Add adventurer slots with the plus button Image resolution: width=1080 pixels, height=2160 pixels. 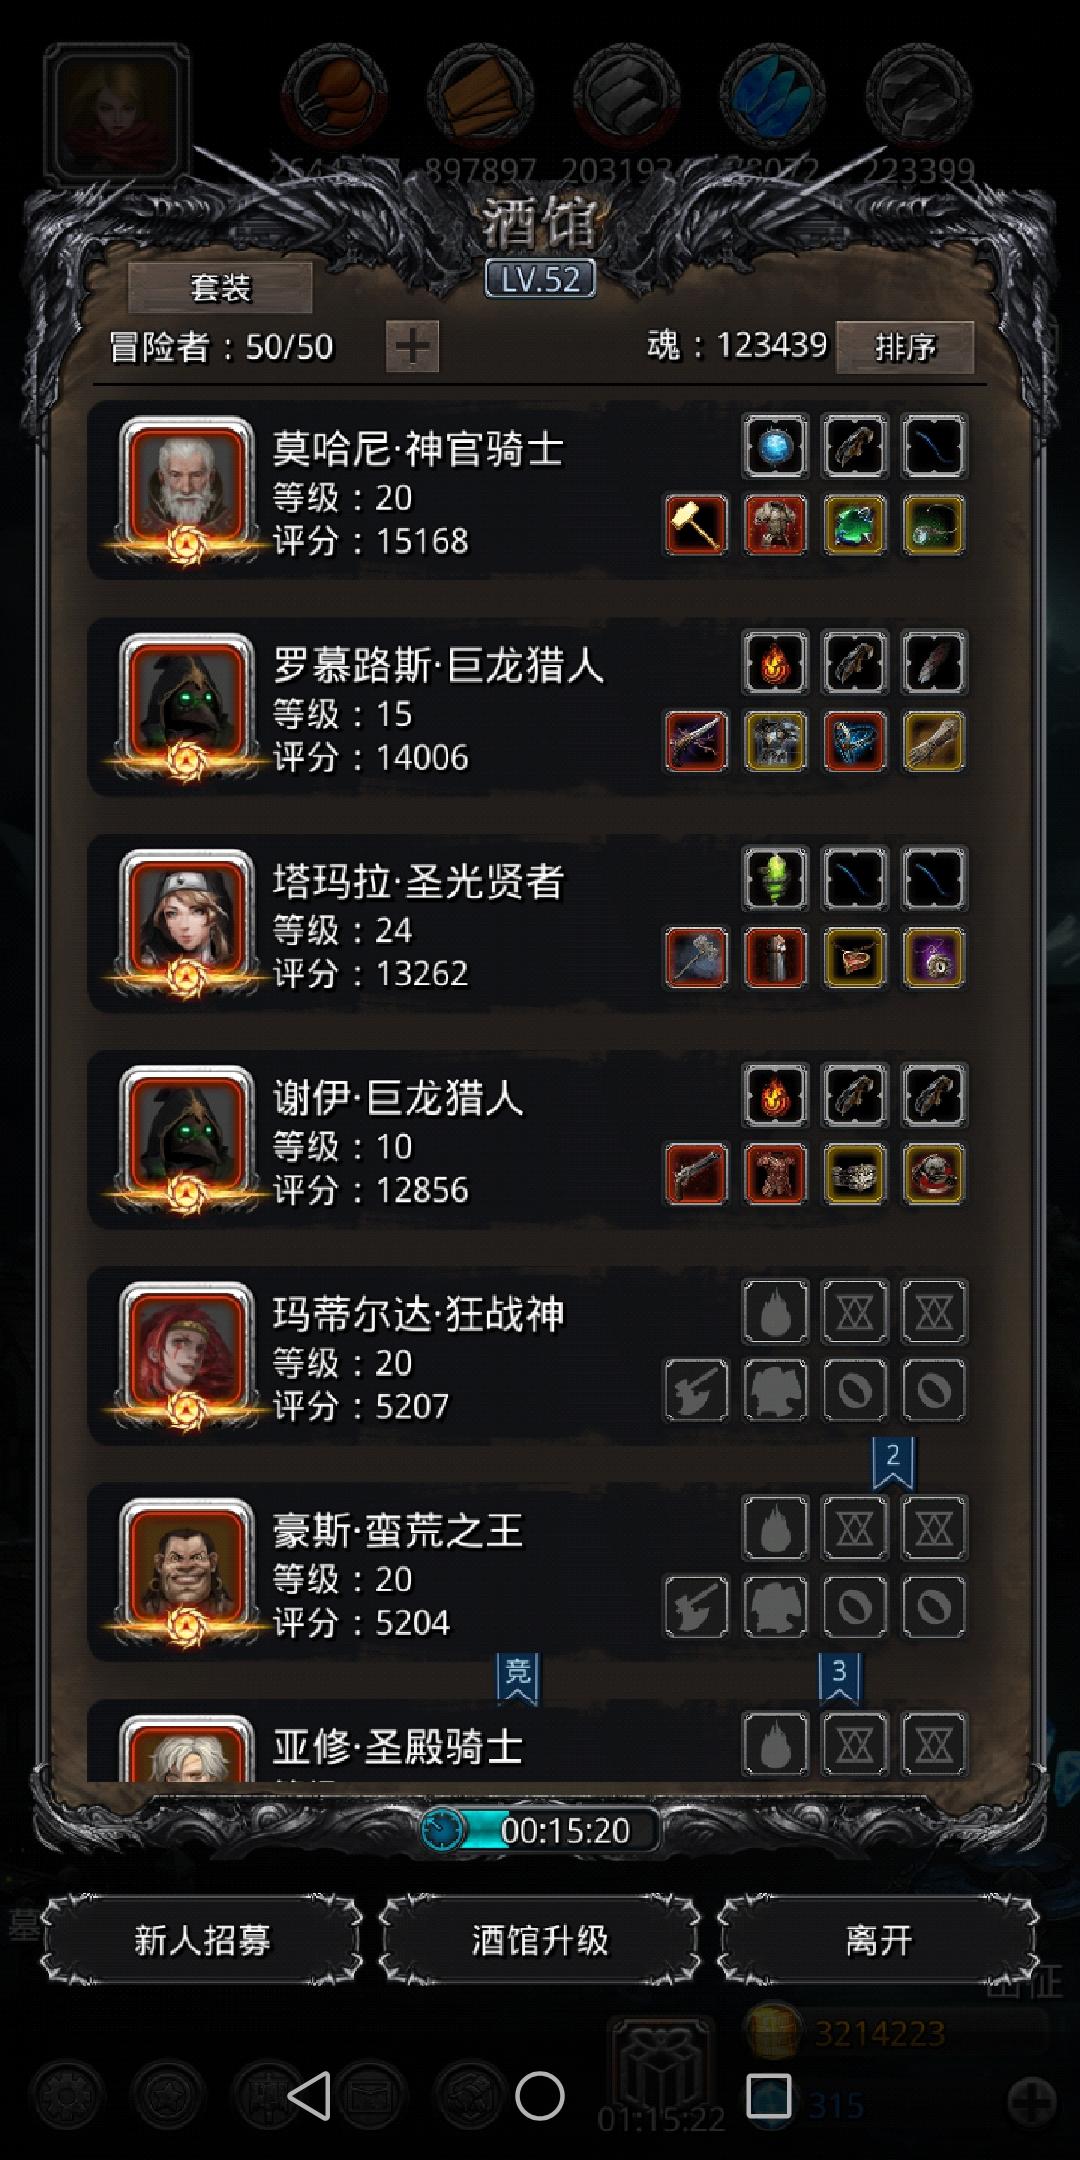coord(412,347)
